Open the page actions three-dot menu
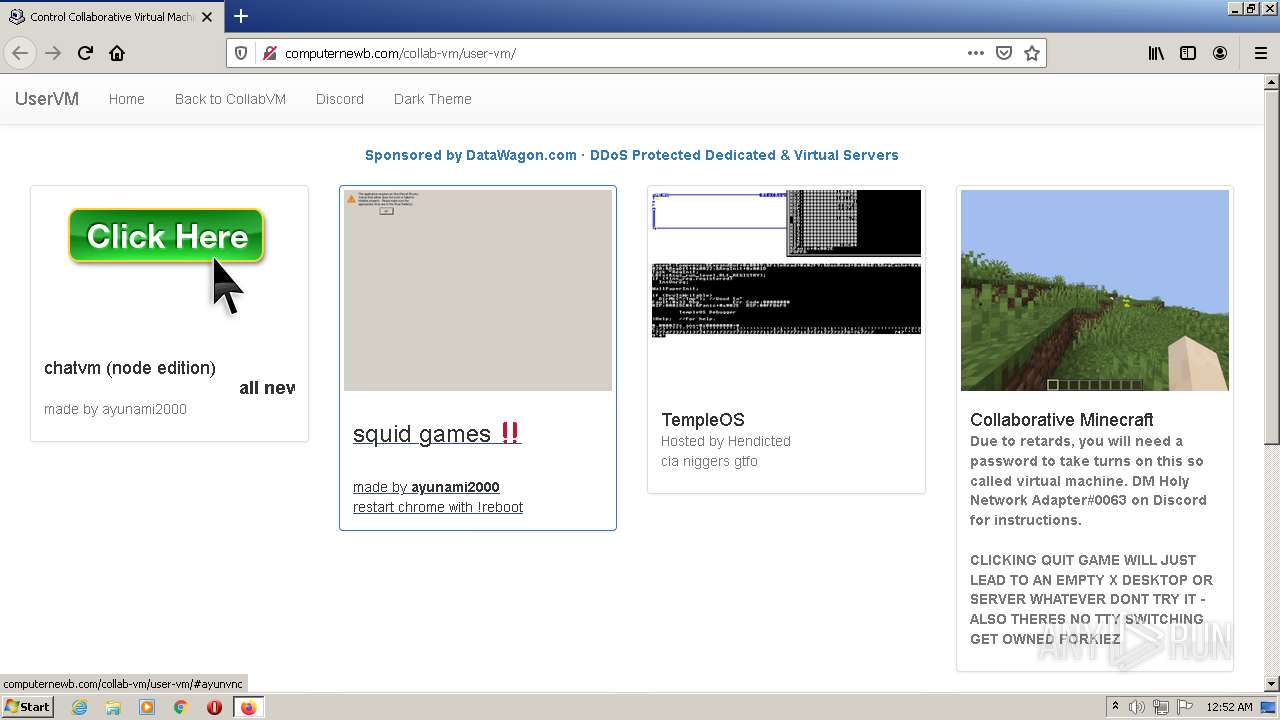1280x720 pixels. [x=975, y=53]
